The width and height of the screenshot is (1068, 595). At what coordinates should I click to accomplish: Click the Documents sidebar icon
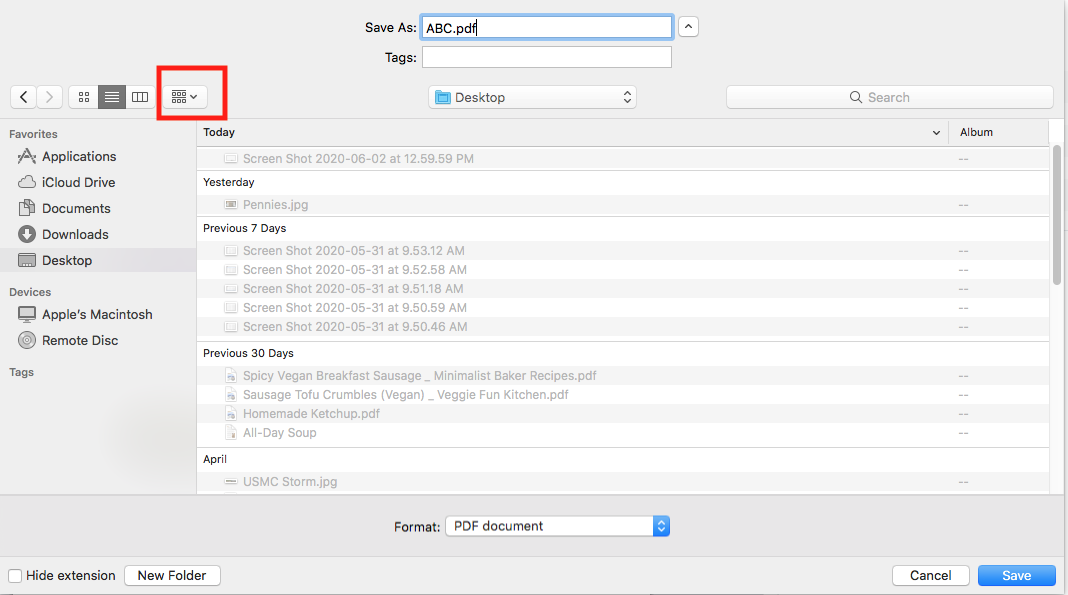pyautogui.click(x=27, y=208)
